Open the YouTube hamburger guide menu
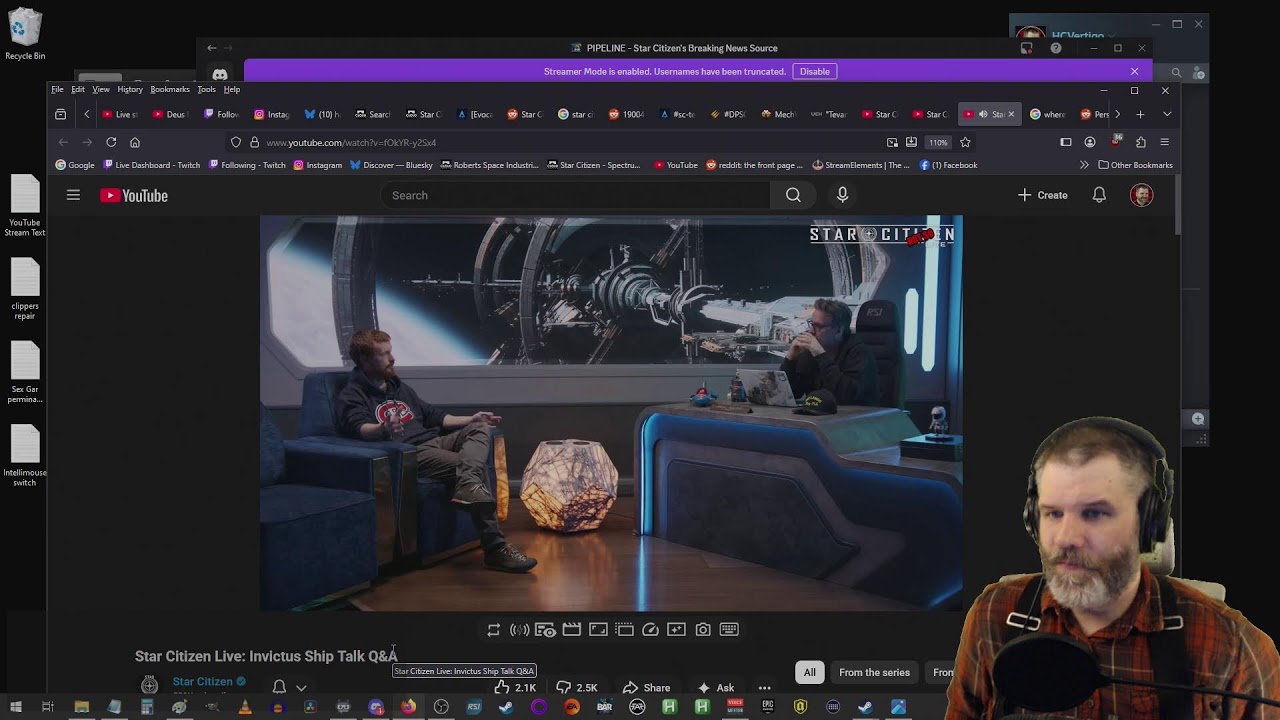This screenshot has width=1280, height=720. pyautogui.click(x=73, y=195)
